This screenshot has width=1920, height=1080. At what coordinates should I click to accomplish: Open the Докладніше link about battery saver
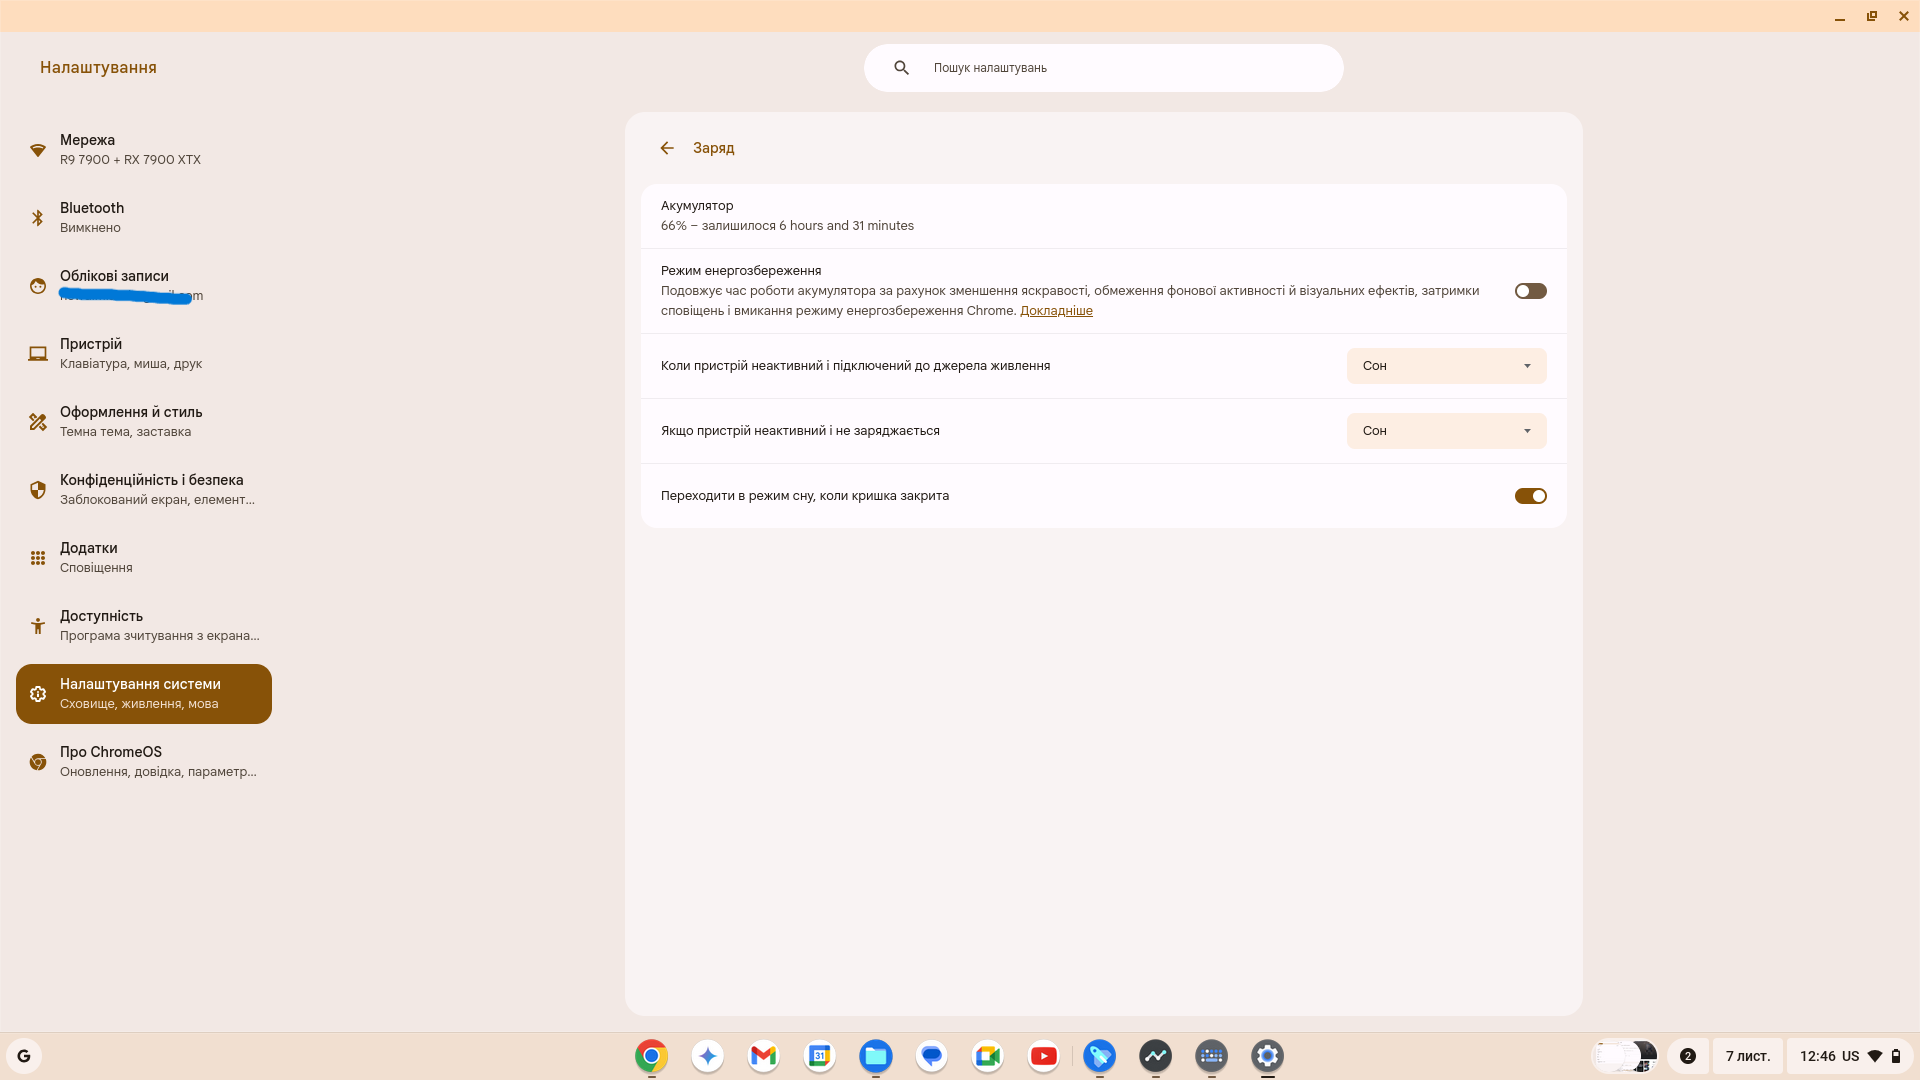click(1056, 310)
